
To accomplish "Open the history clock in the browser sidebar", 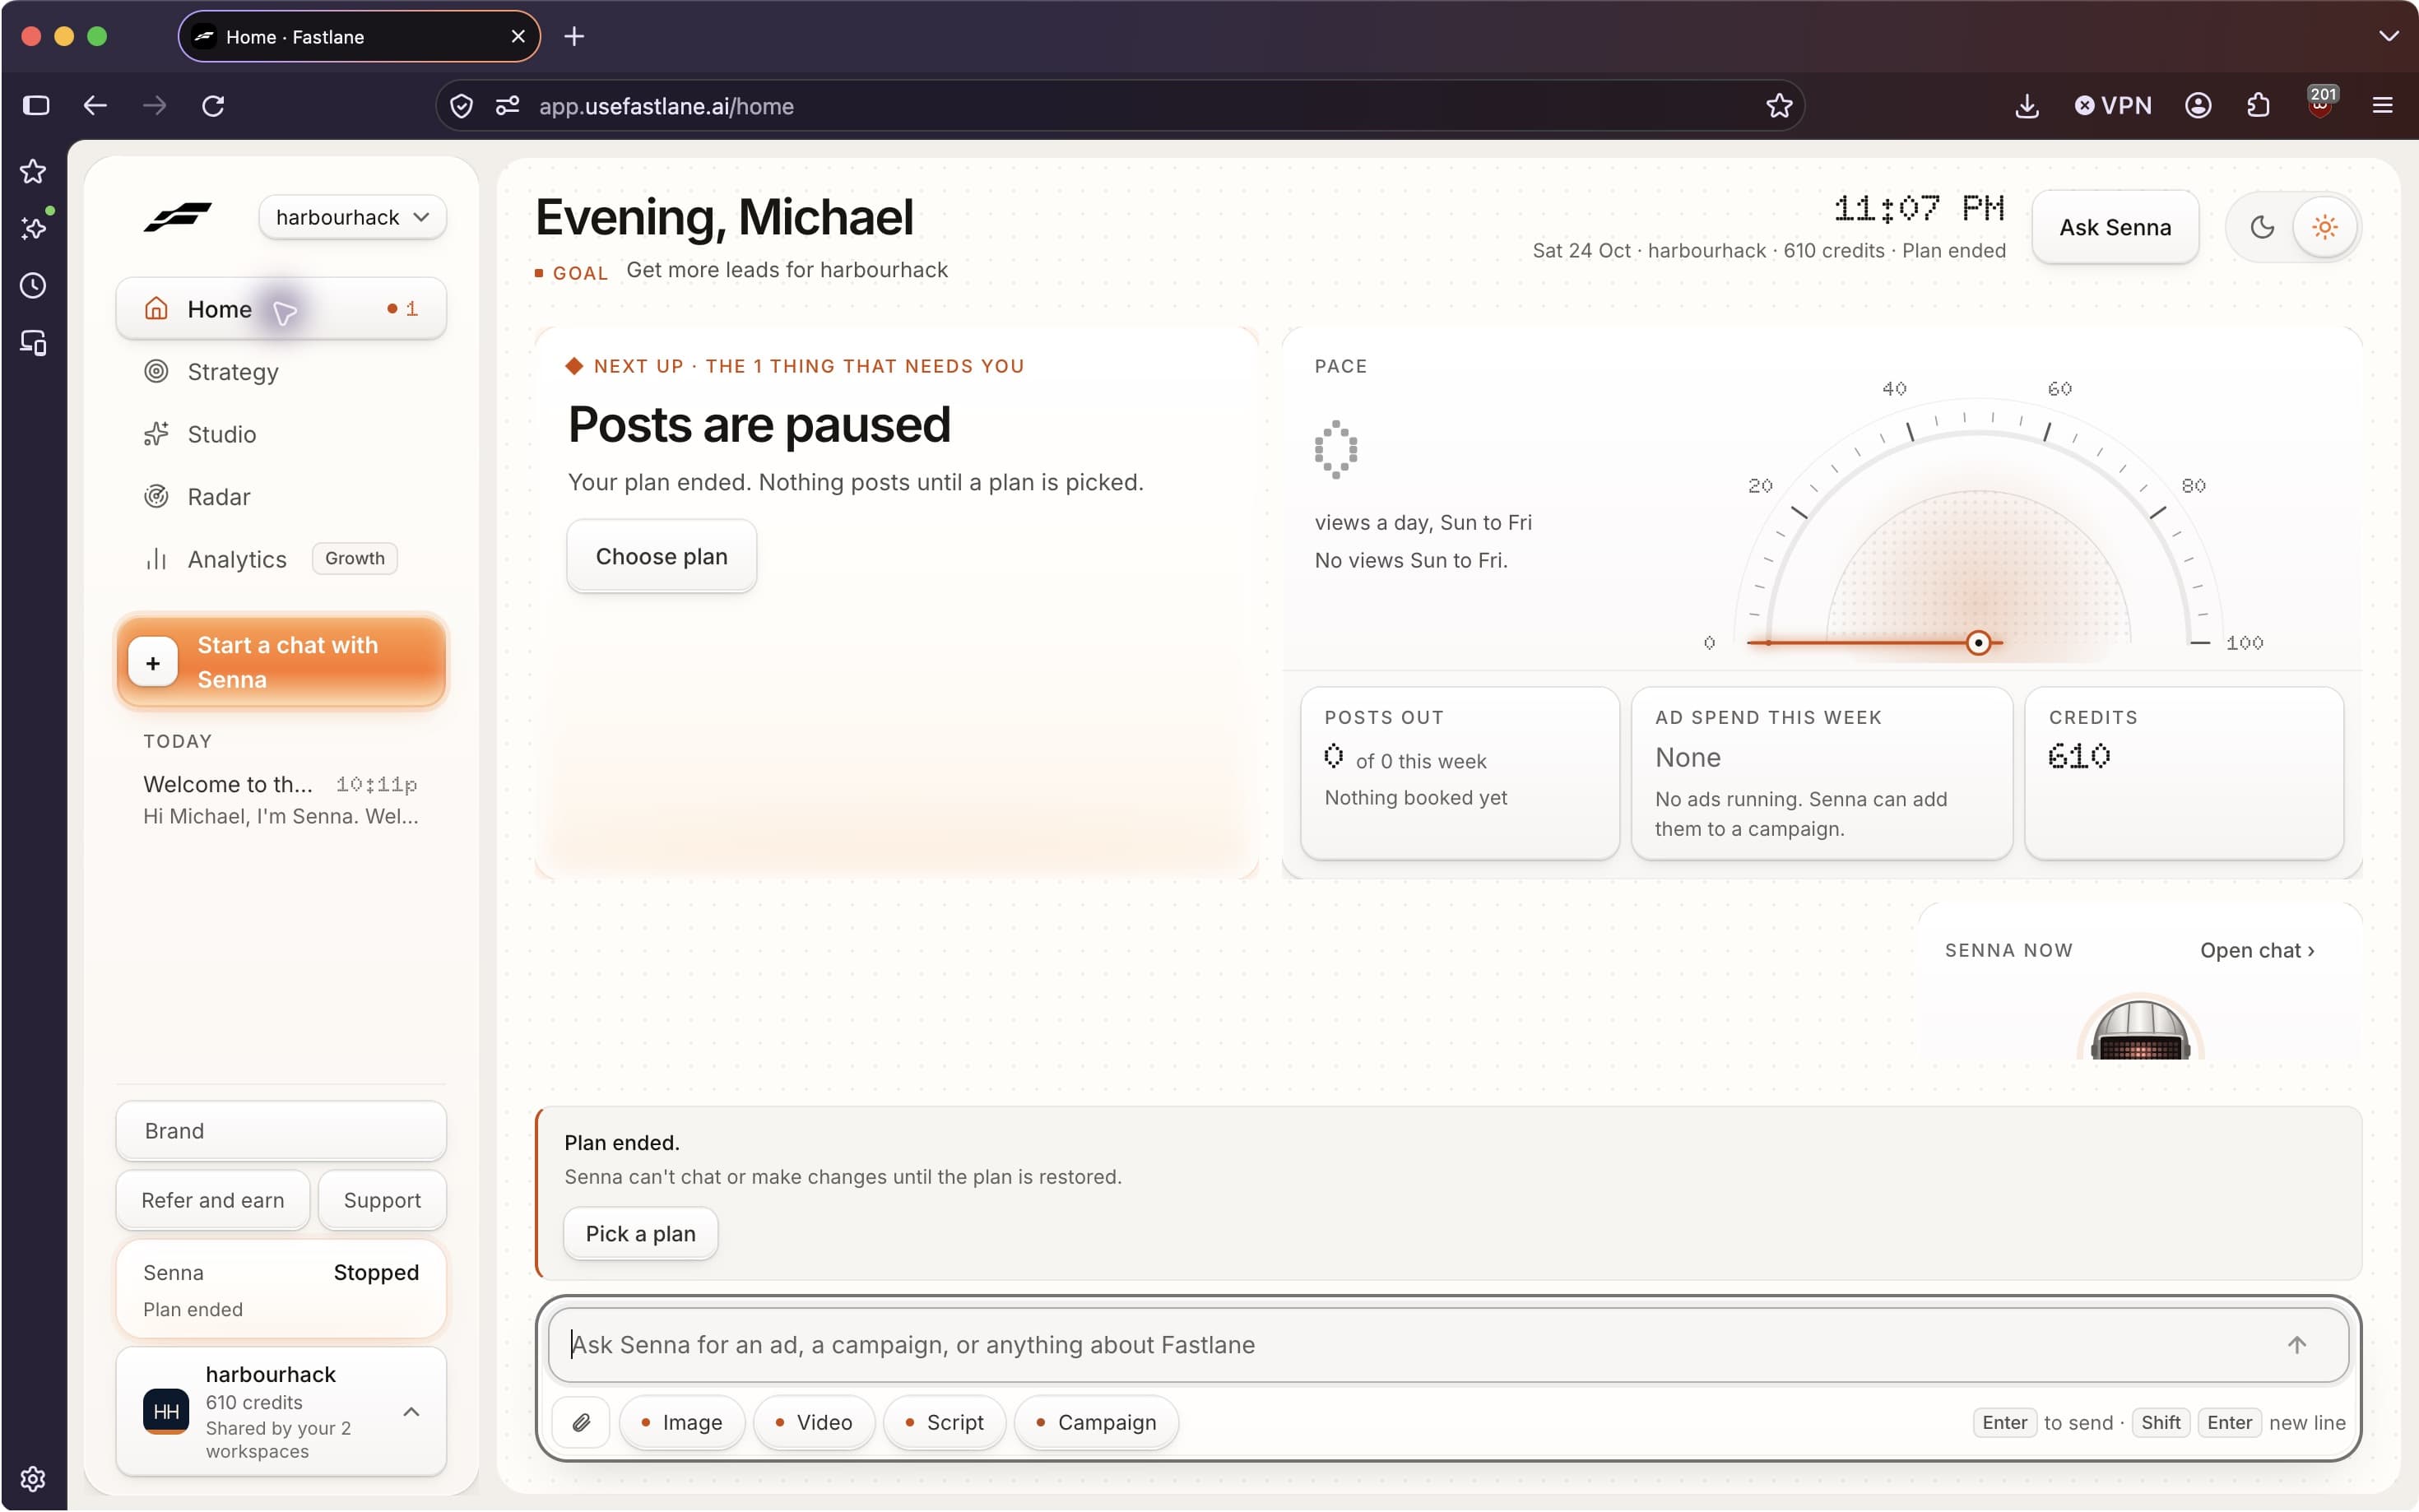I will 33,286.
